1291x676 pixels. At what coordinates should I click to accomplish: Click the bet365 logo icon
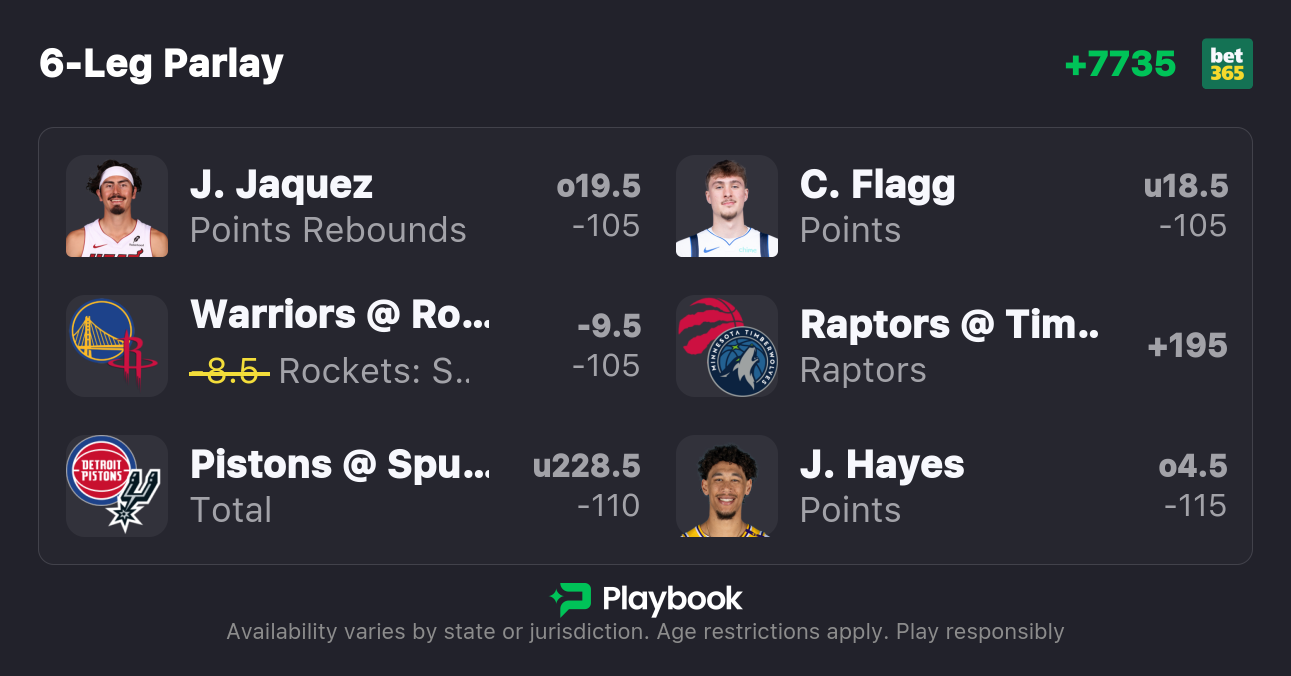tap(1227, 64)
